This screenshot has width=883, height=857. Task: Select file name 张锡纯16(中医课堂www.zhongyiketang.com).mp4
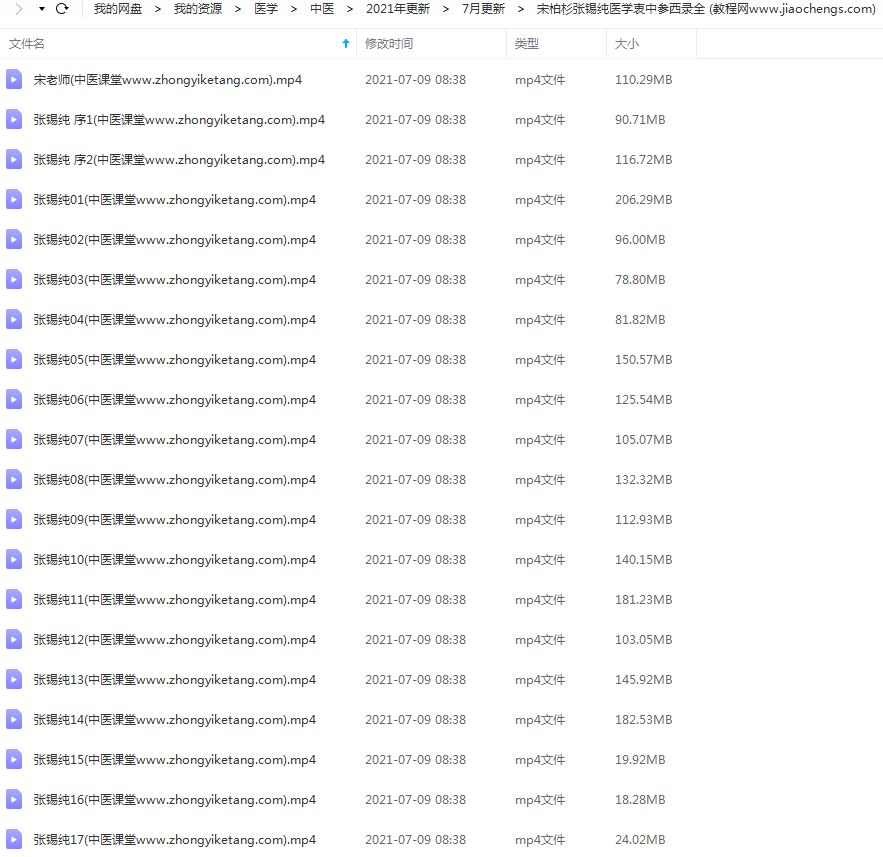(175, 800)
